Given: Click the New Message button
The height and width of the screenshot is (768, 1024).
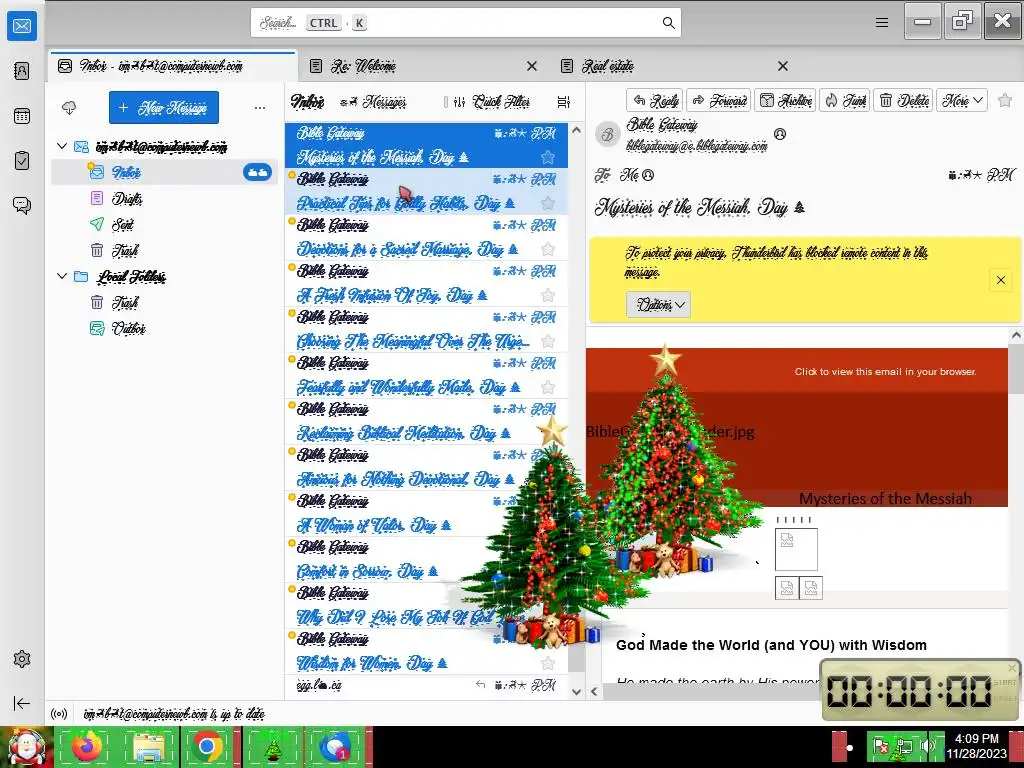Looking at the screenshot, I should [164, 108].
